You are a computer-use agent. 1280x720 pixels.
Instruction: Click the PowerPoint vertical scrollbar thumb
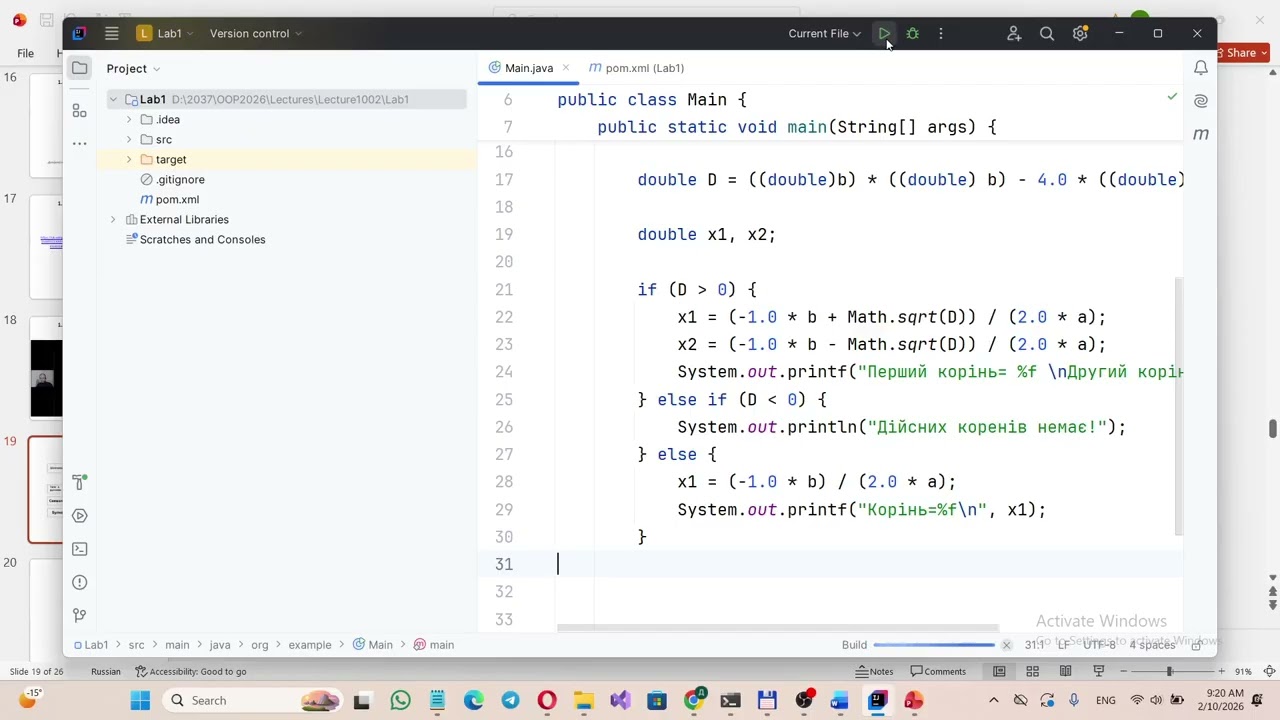[1273, 429]
